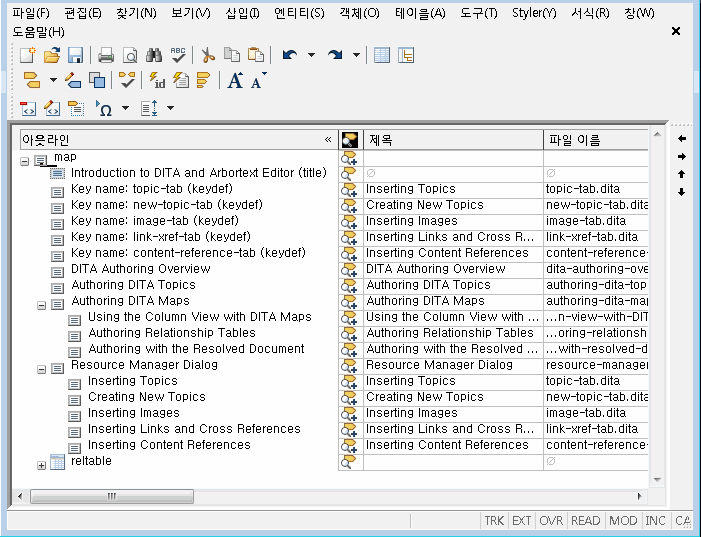Open the Undo history dropdown arrow

click(311, 55)
